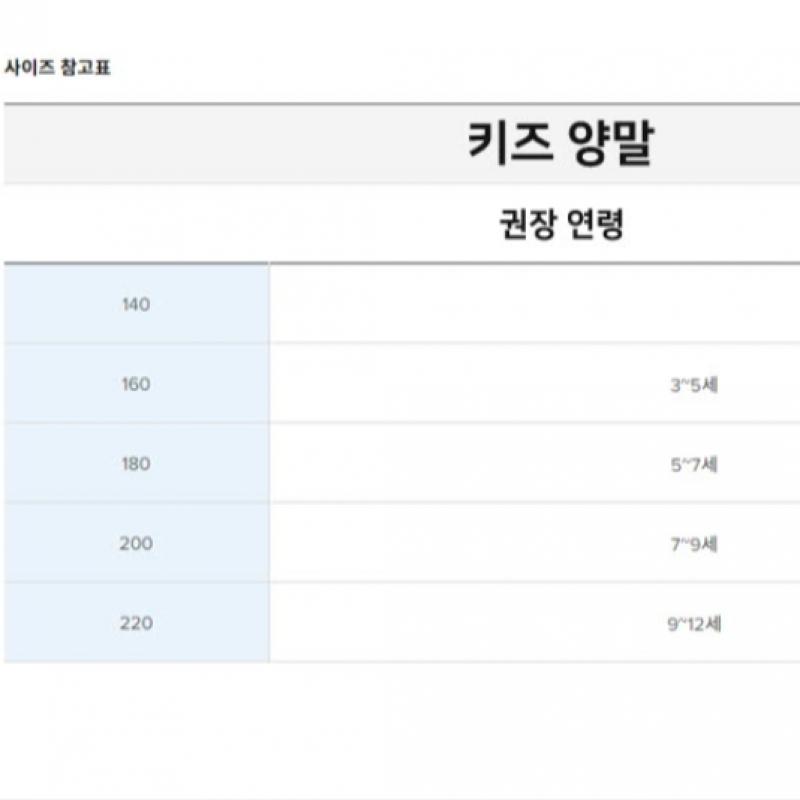
Task: Click the 7~9세 age value
Action: [693, 544]
